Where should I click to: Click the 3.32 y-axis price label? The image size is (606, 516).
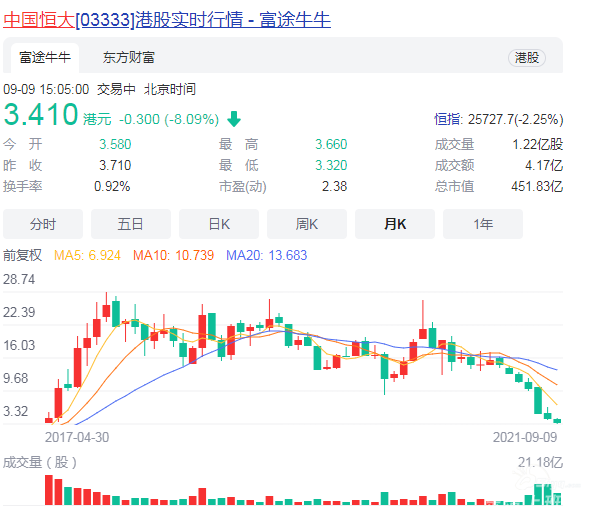pos(15,411)
